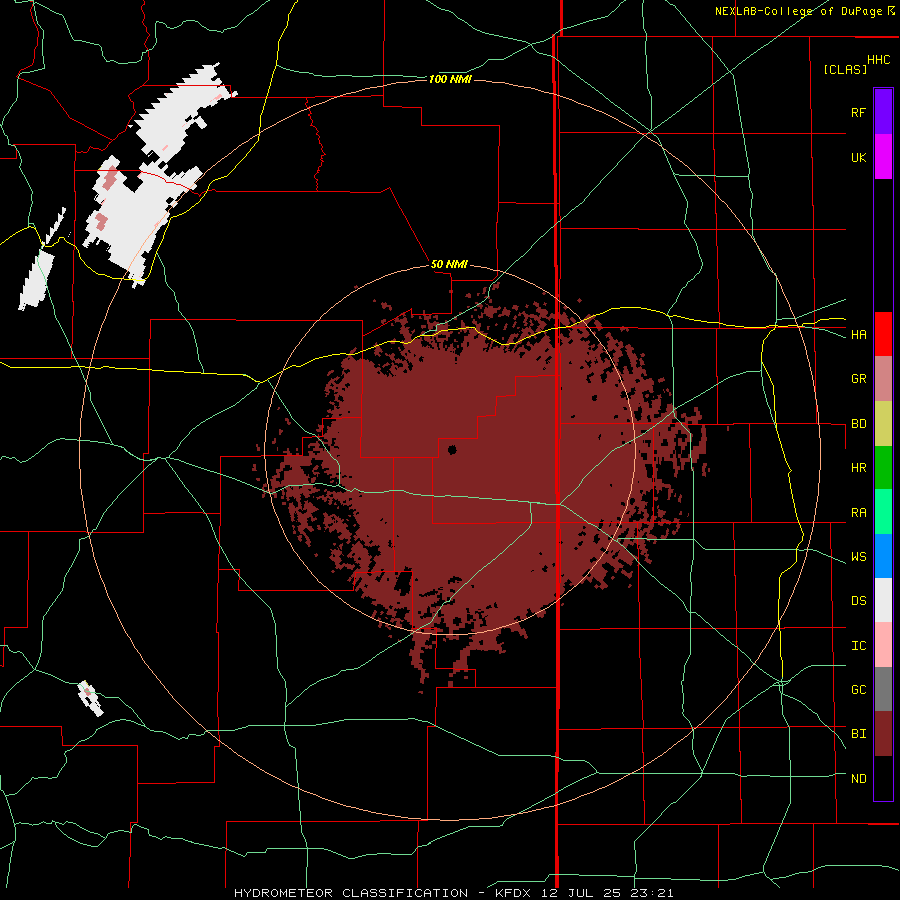
Task: Click the IC light pink legend swatch
Action: coord(883,645)
